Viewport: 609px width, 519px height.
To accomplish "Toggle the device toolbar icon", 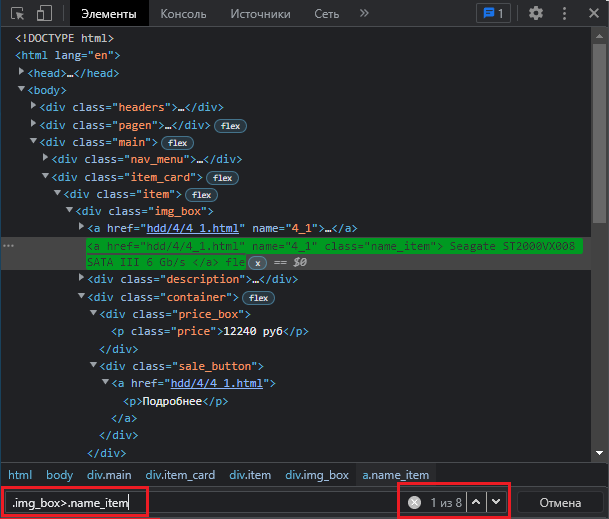I will [45, 14].
